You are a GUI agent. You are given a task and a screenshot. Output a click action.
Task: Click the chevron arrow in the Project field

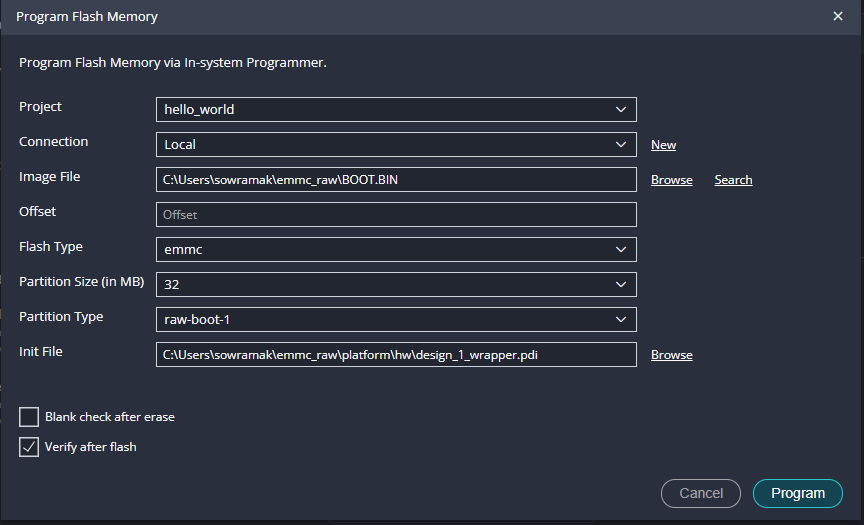pos(621,109)
